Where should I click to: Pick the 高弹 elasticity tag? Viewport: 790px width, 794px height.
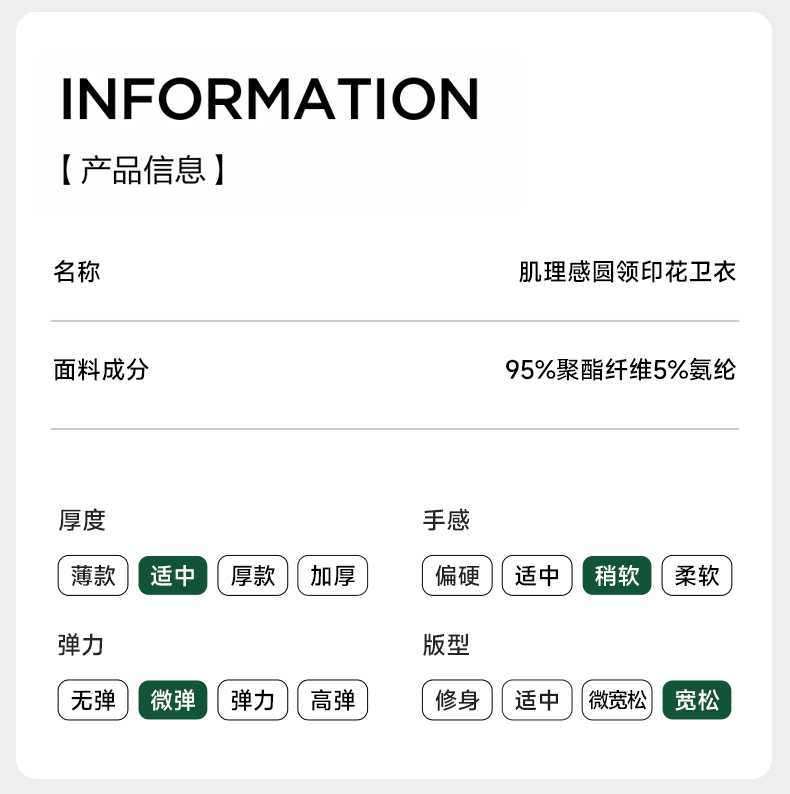333,700
